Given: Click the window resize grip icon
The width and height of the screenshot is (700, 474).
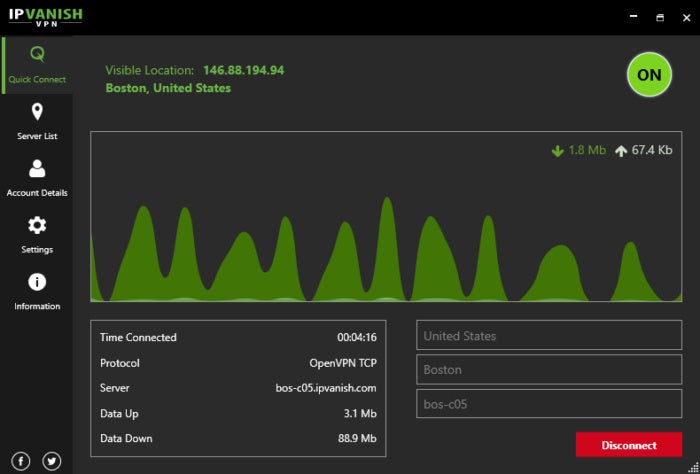Looking at the screenshot, I should tap(694, 467).
